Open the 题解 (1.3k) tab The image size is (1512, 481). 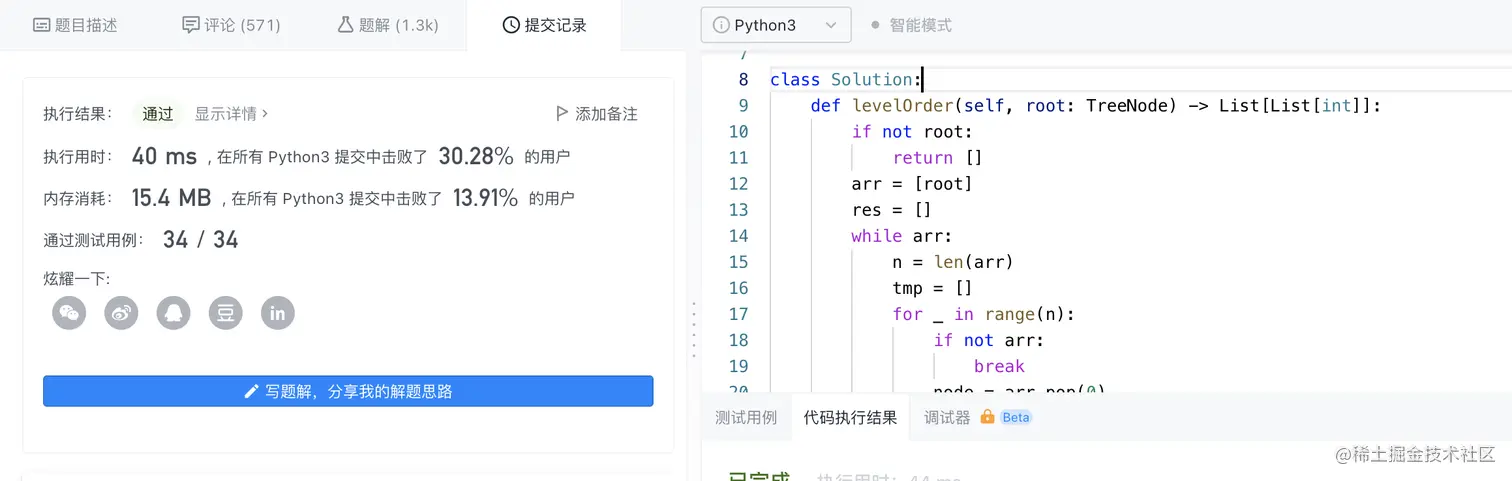388,25
